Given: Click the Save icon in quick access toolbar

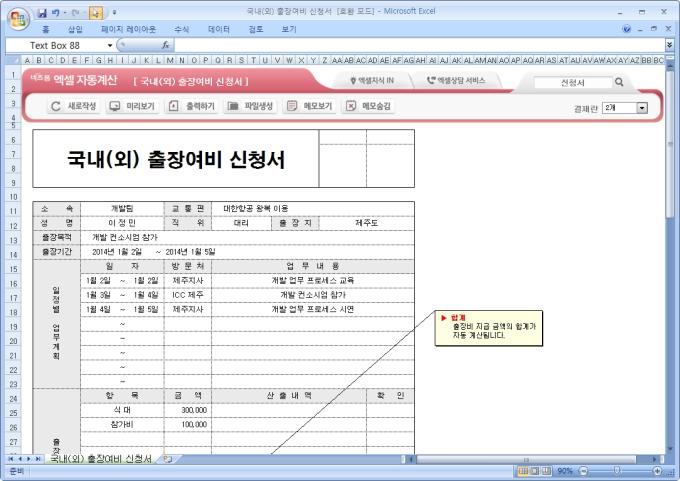Looking at the screenshot, I should coord(42,14).
